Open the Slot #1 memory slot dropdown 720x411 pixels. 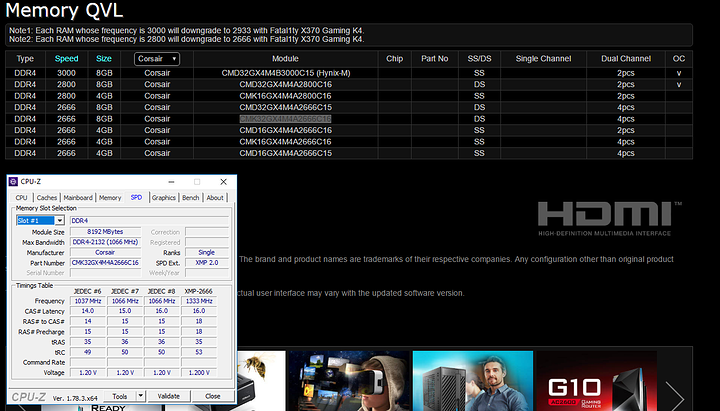39,220
